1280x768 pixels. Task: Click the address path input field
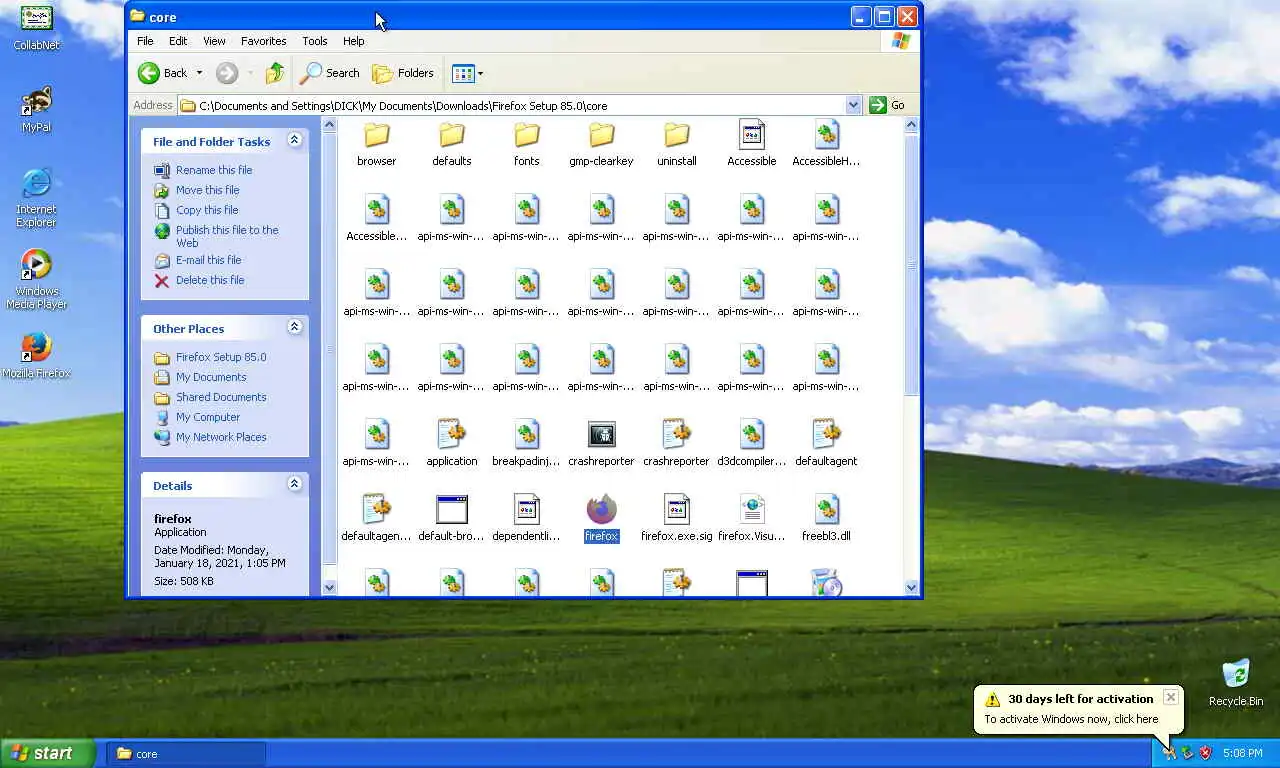[x=521, y=105]
